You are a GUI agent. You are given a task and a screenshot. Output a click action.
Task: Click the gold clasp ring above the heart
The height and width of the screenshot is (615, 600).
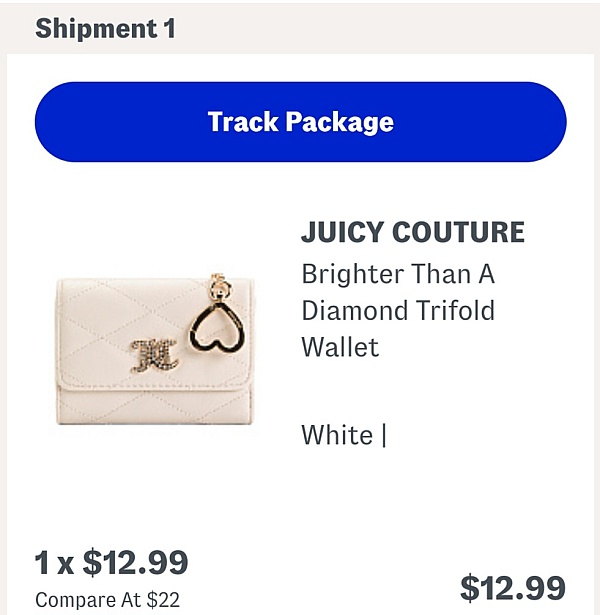(220, 286)
